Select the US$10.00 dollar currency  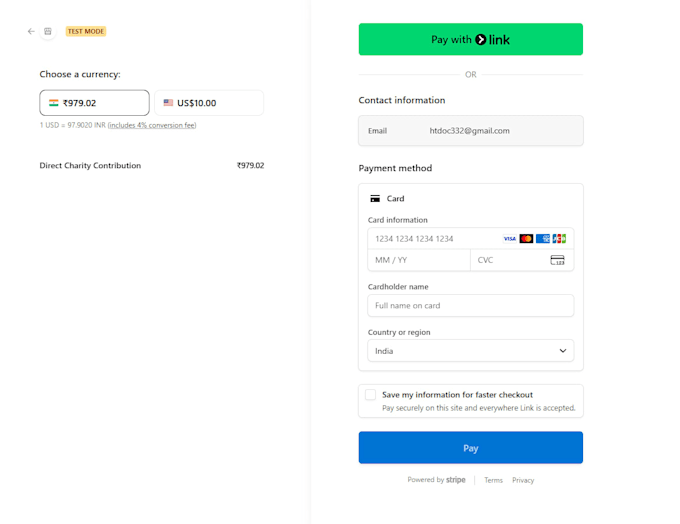tap(209, 103)
